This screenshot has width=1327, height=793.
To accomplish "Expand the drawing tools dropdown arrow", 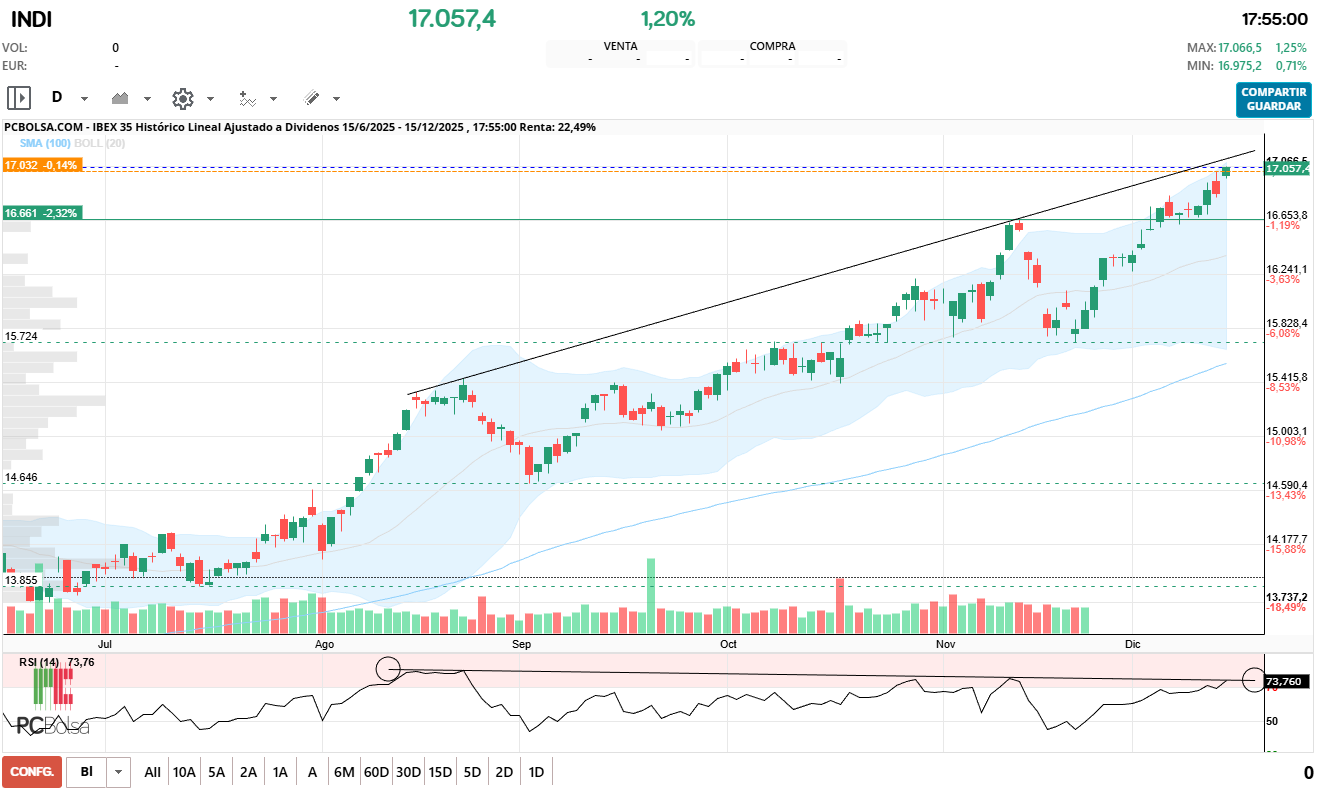I will point(334,99).
